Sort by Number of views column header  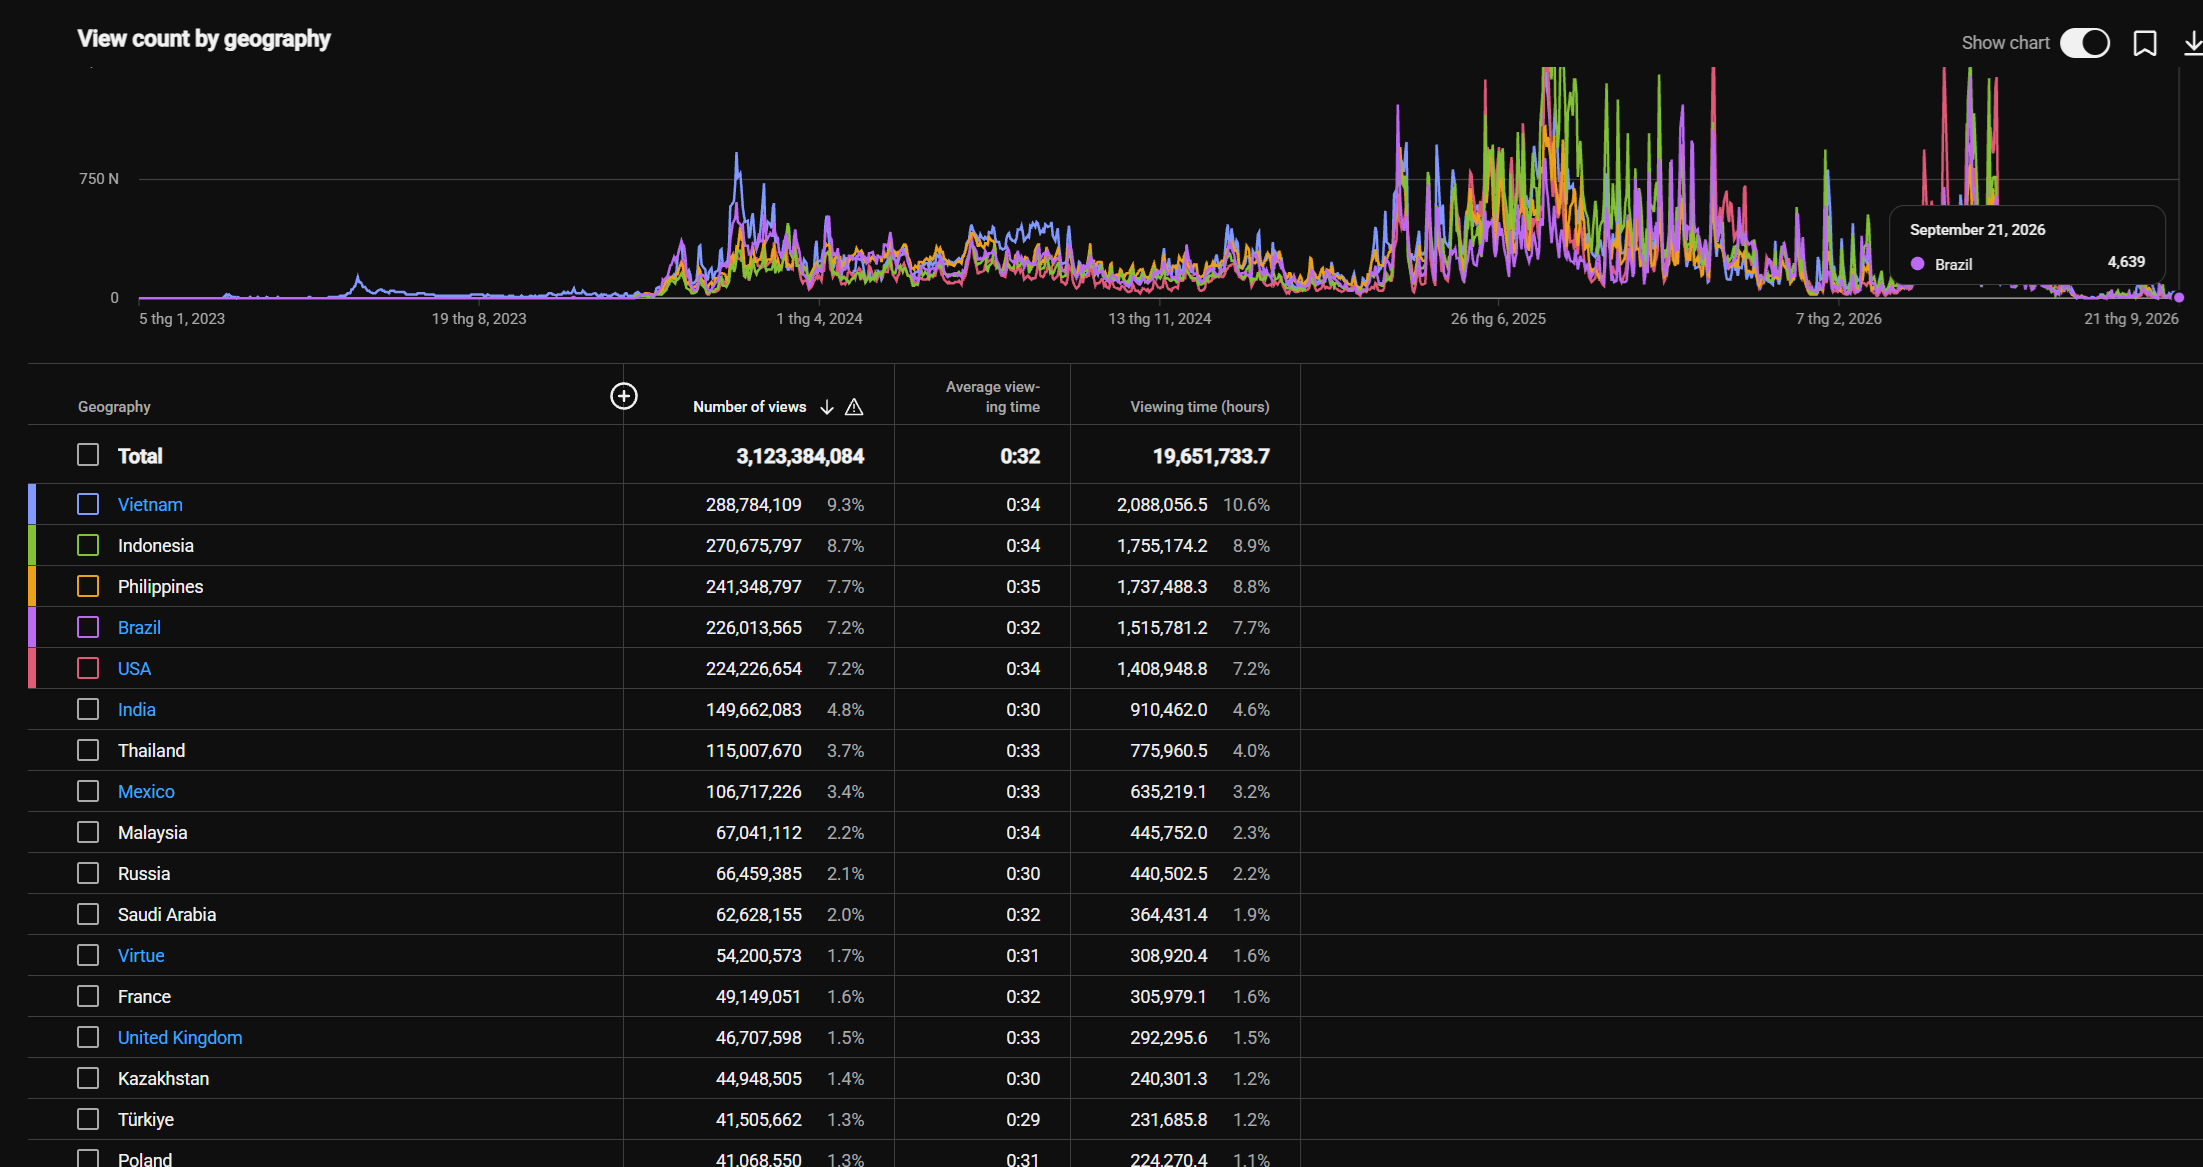[x=749, y=407]
